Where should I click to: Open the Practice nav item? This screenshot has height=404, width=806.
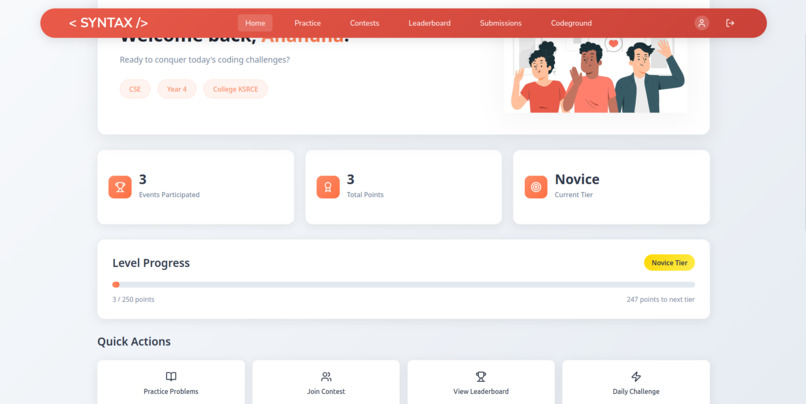coord(307,23)
